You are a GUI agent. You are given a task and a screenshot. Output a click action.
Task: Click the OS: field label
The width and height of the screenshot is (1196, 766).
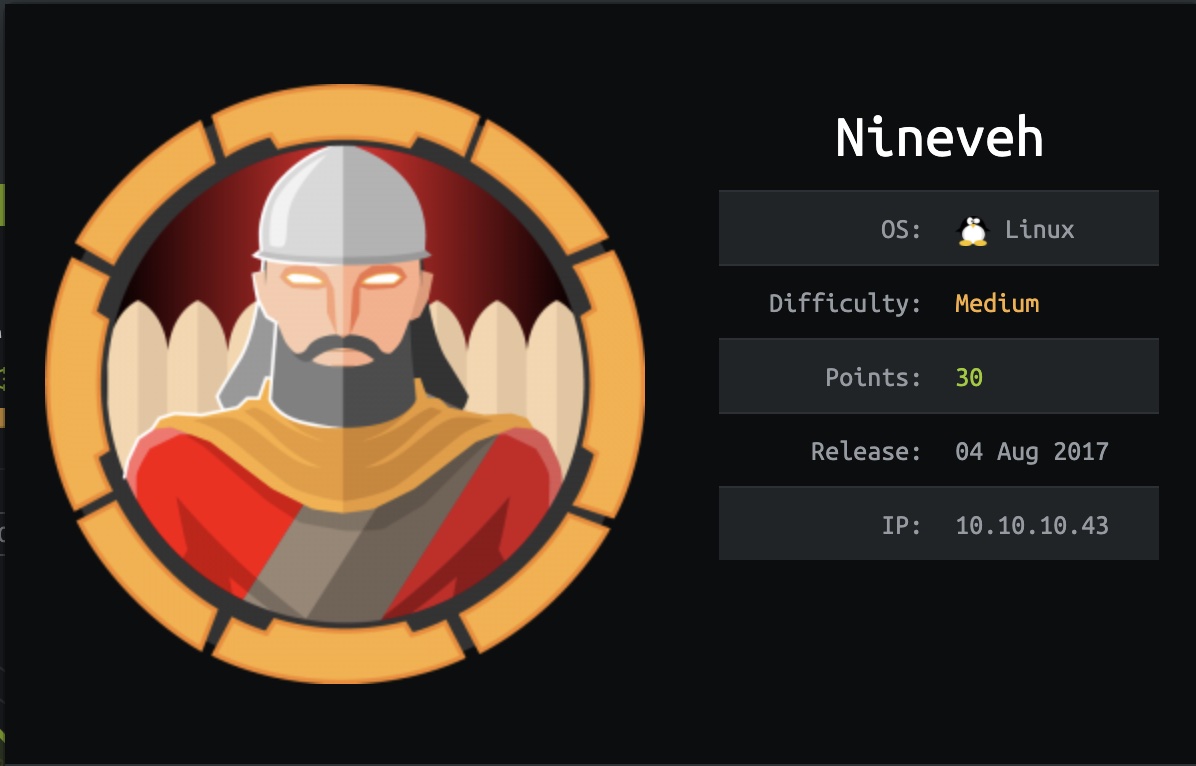pos(901,230)
